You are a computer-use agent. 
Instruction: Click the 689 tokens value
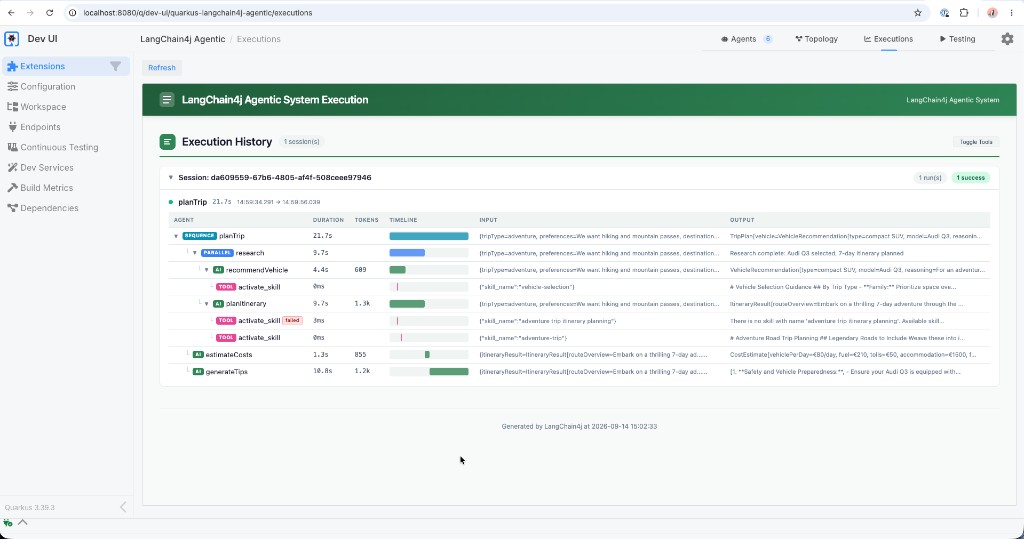click(360, 270)
